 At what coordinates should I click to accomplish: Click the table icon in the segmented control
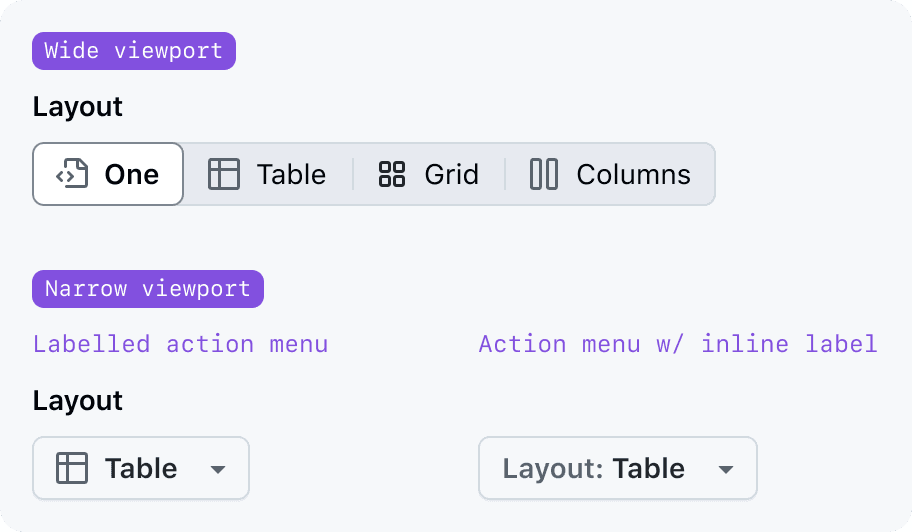224,174
